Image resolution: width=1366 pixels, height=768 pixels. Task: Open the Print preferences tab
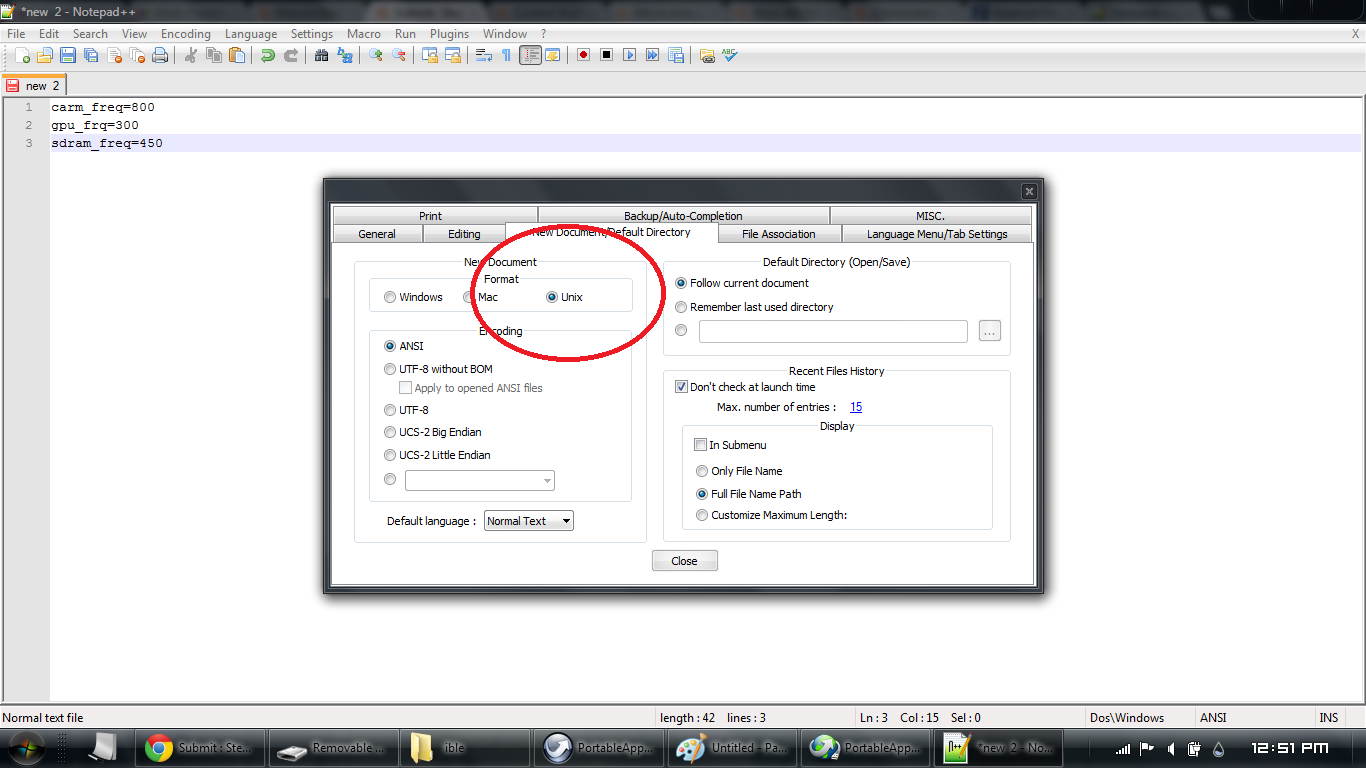[431, 216]
